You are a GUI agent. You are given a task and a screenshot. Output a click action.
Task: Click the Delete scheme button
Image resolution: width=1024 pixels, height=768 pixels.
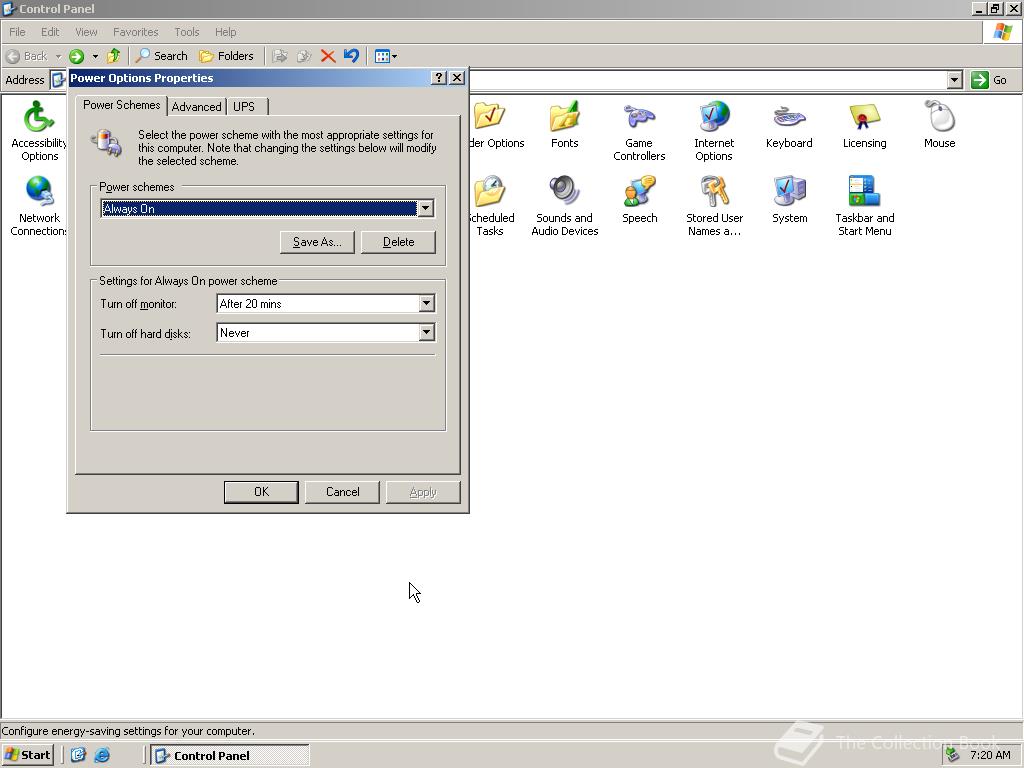pos(398,242)
